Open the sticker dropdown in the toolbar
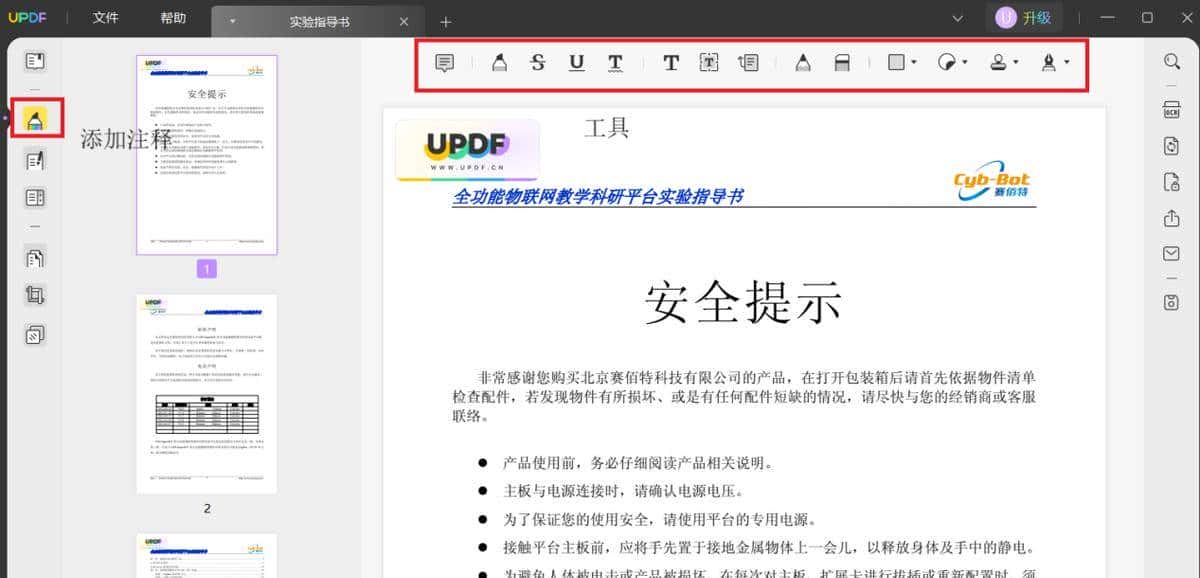Screen dimensions: 1200x578 pyautogui.click(x=951, y=62)
